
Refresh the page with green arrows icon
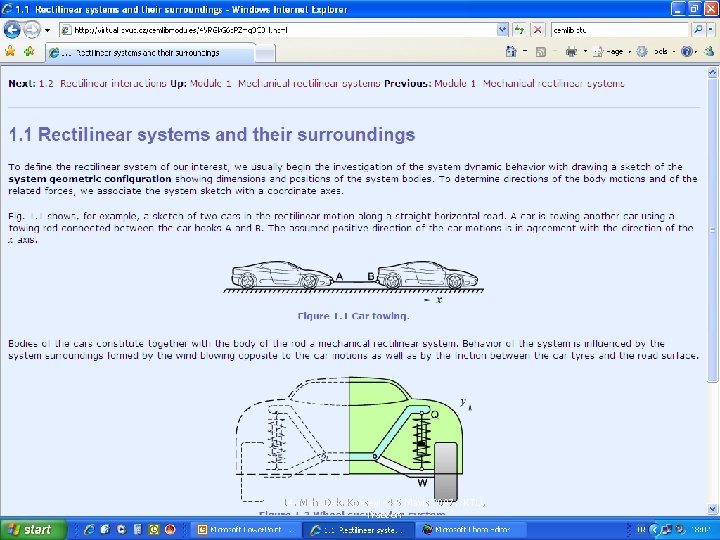pyautogui.click(x=519, y=30)
